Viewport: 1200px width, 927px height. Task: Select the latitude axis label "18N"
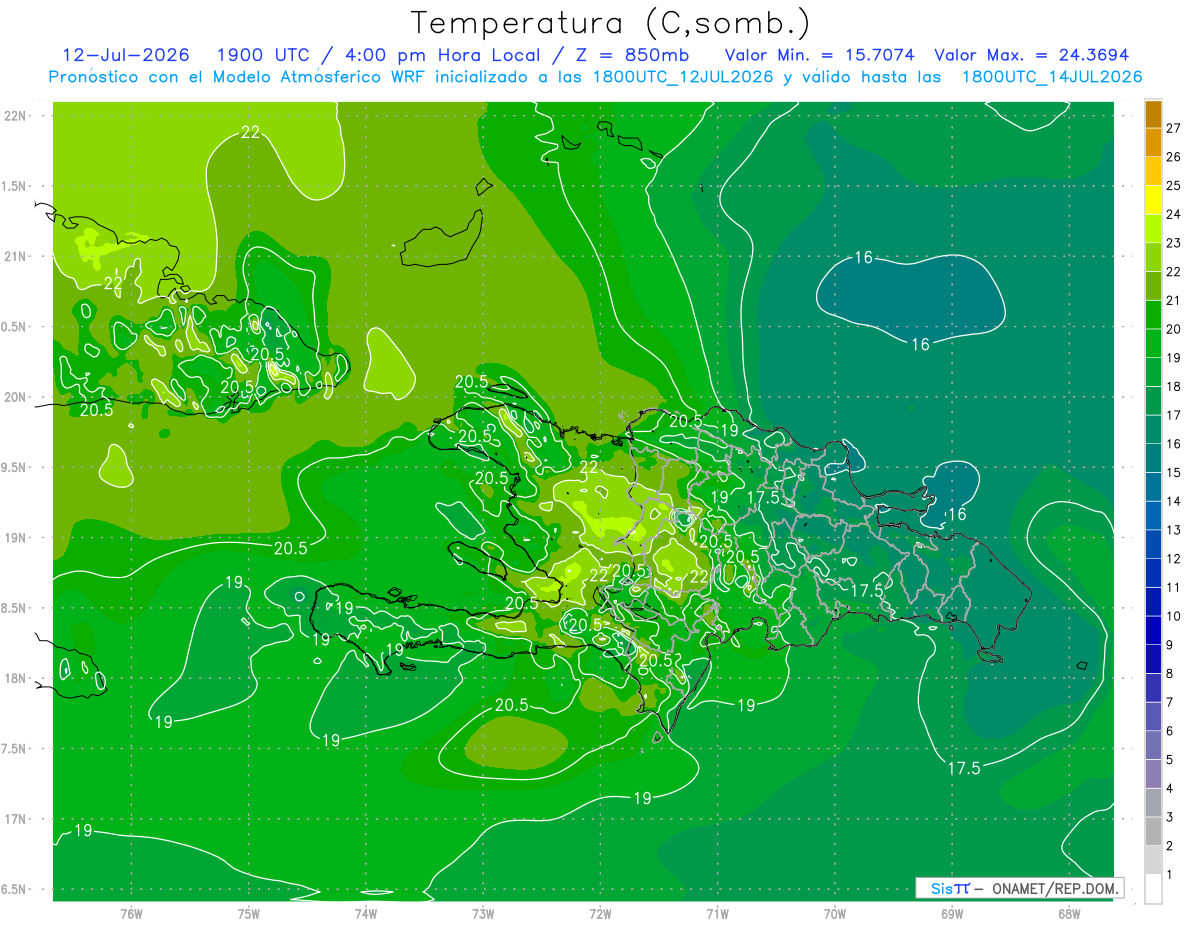17,678
